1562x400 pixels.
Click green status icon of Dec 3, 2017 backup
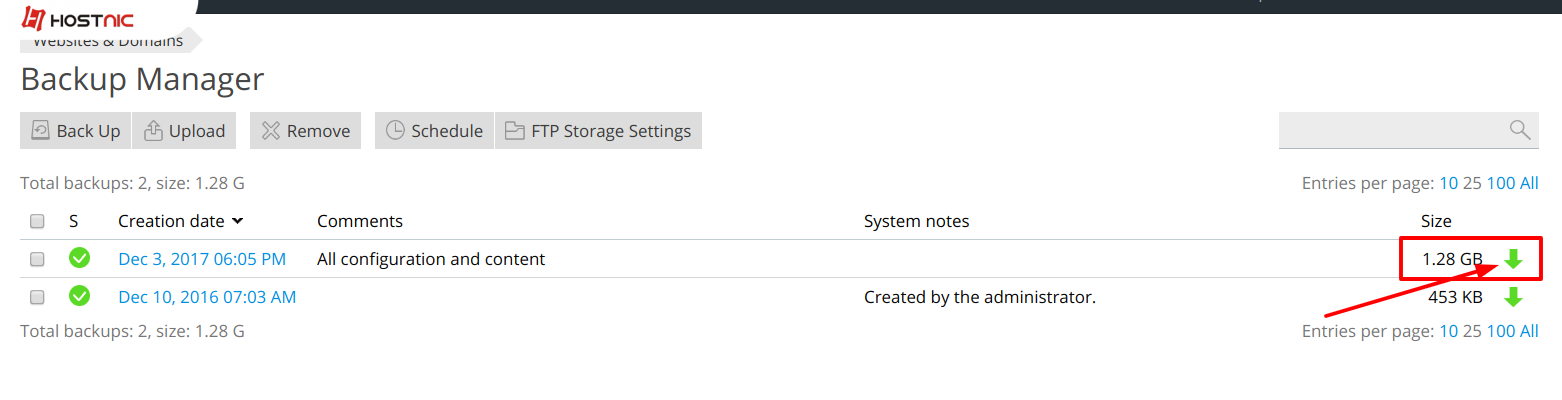(x=80, y=259)
